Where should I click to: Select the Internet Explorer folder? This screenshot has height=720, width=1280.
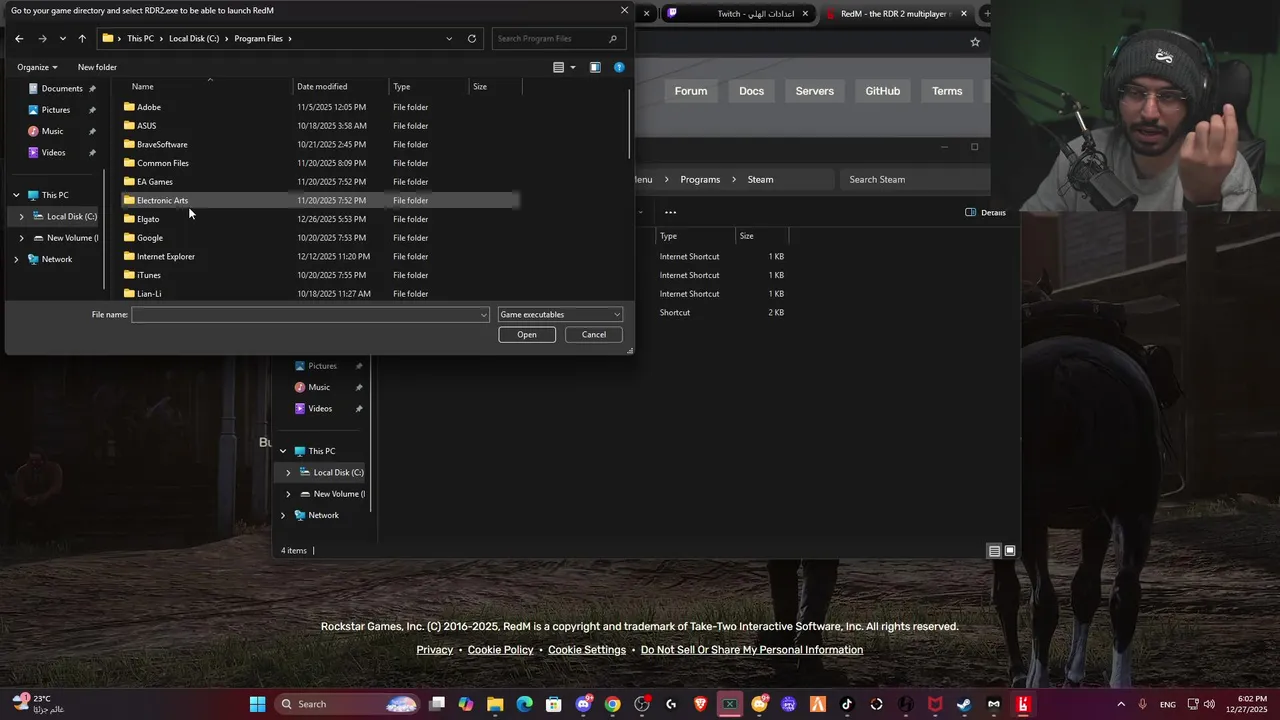point(166,257)
